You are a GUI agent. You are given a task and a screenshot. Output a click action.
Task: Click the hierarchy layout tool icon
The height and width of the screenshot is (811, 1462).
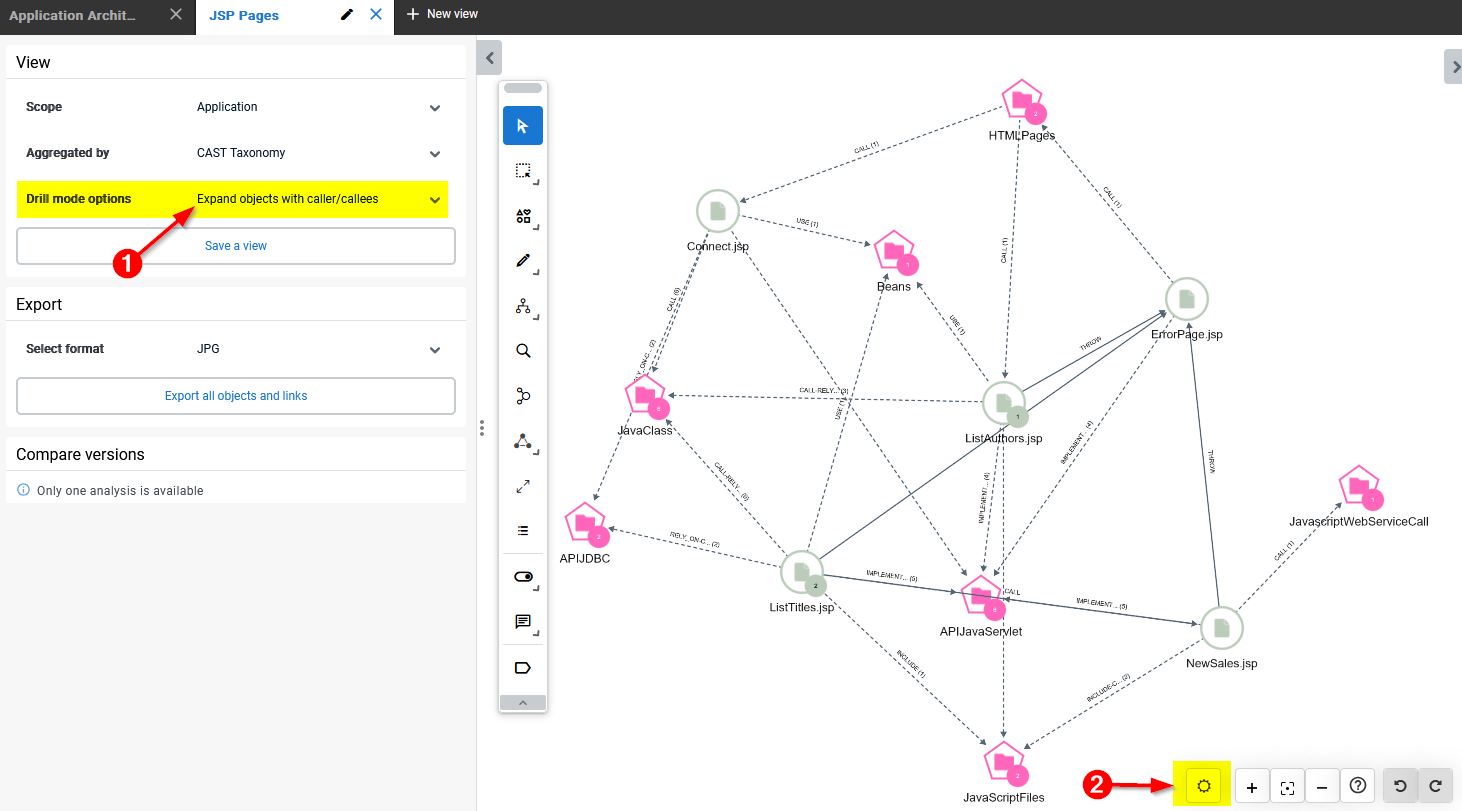(523, 307)
